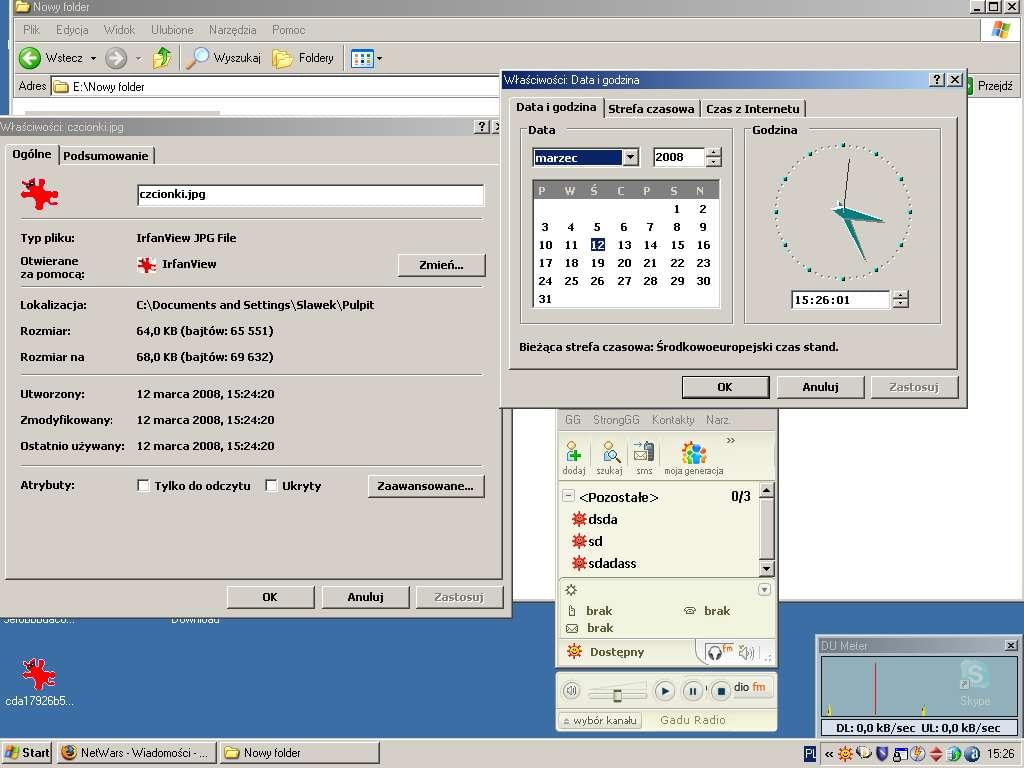Expand hidden tray icons with the chevron
1024x768 pixels.
click(x=829, y=754)
